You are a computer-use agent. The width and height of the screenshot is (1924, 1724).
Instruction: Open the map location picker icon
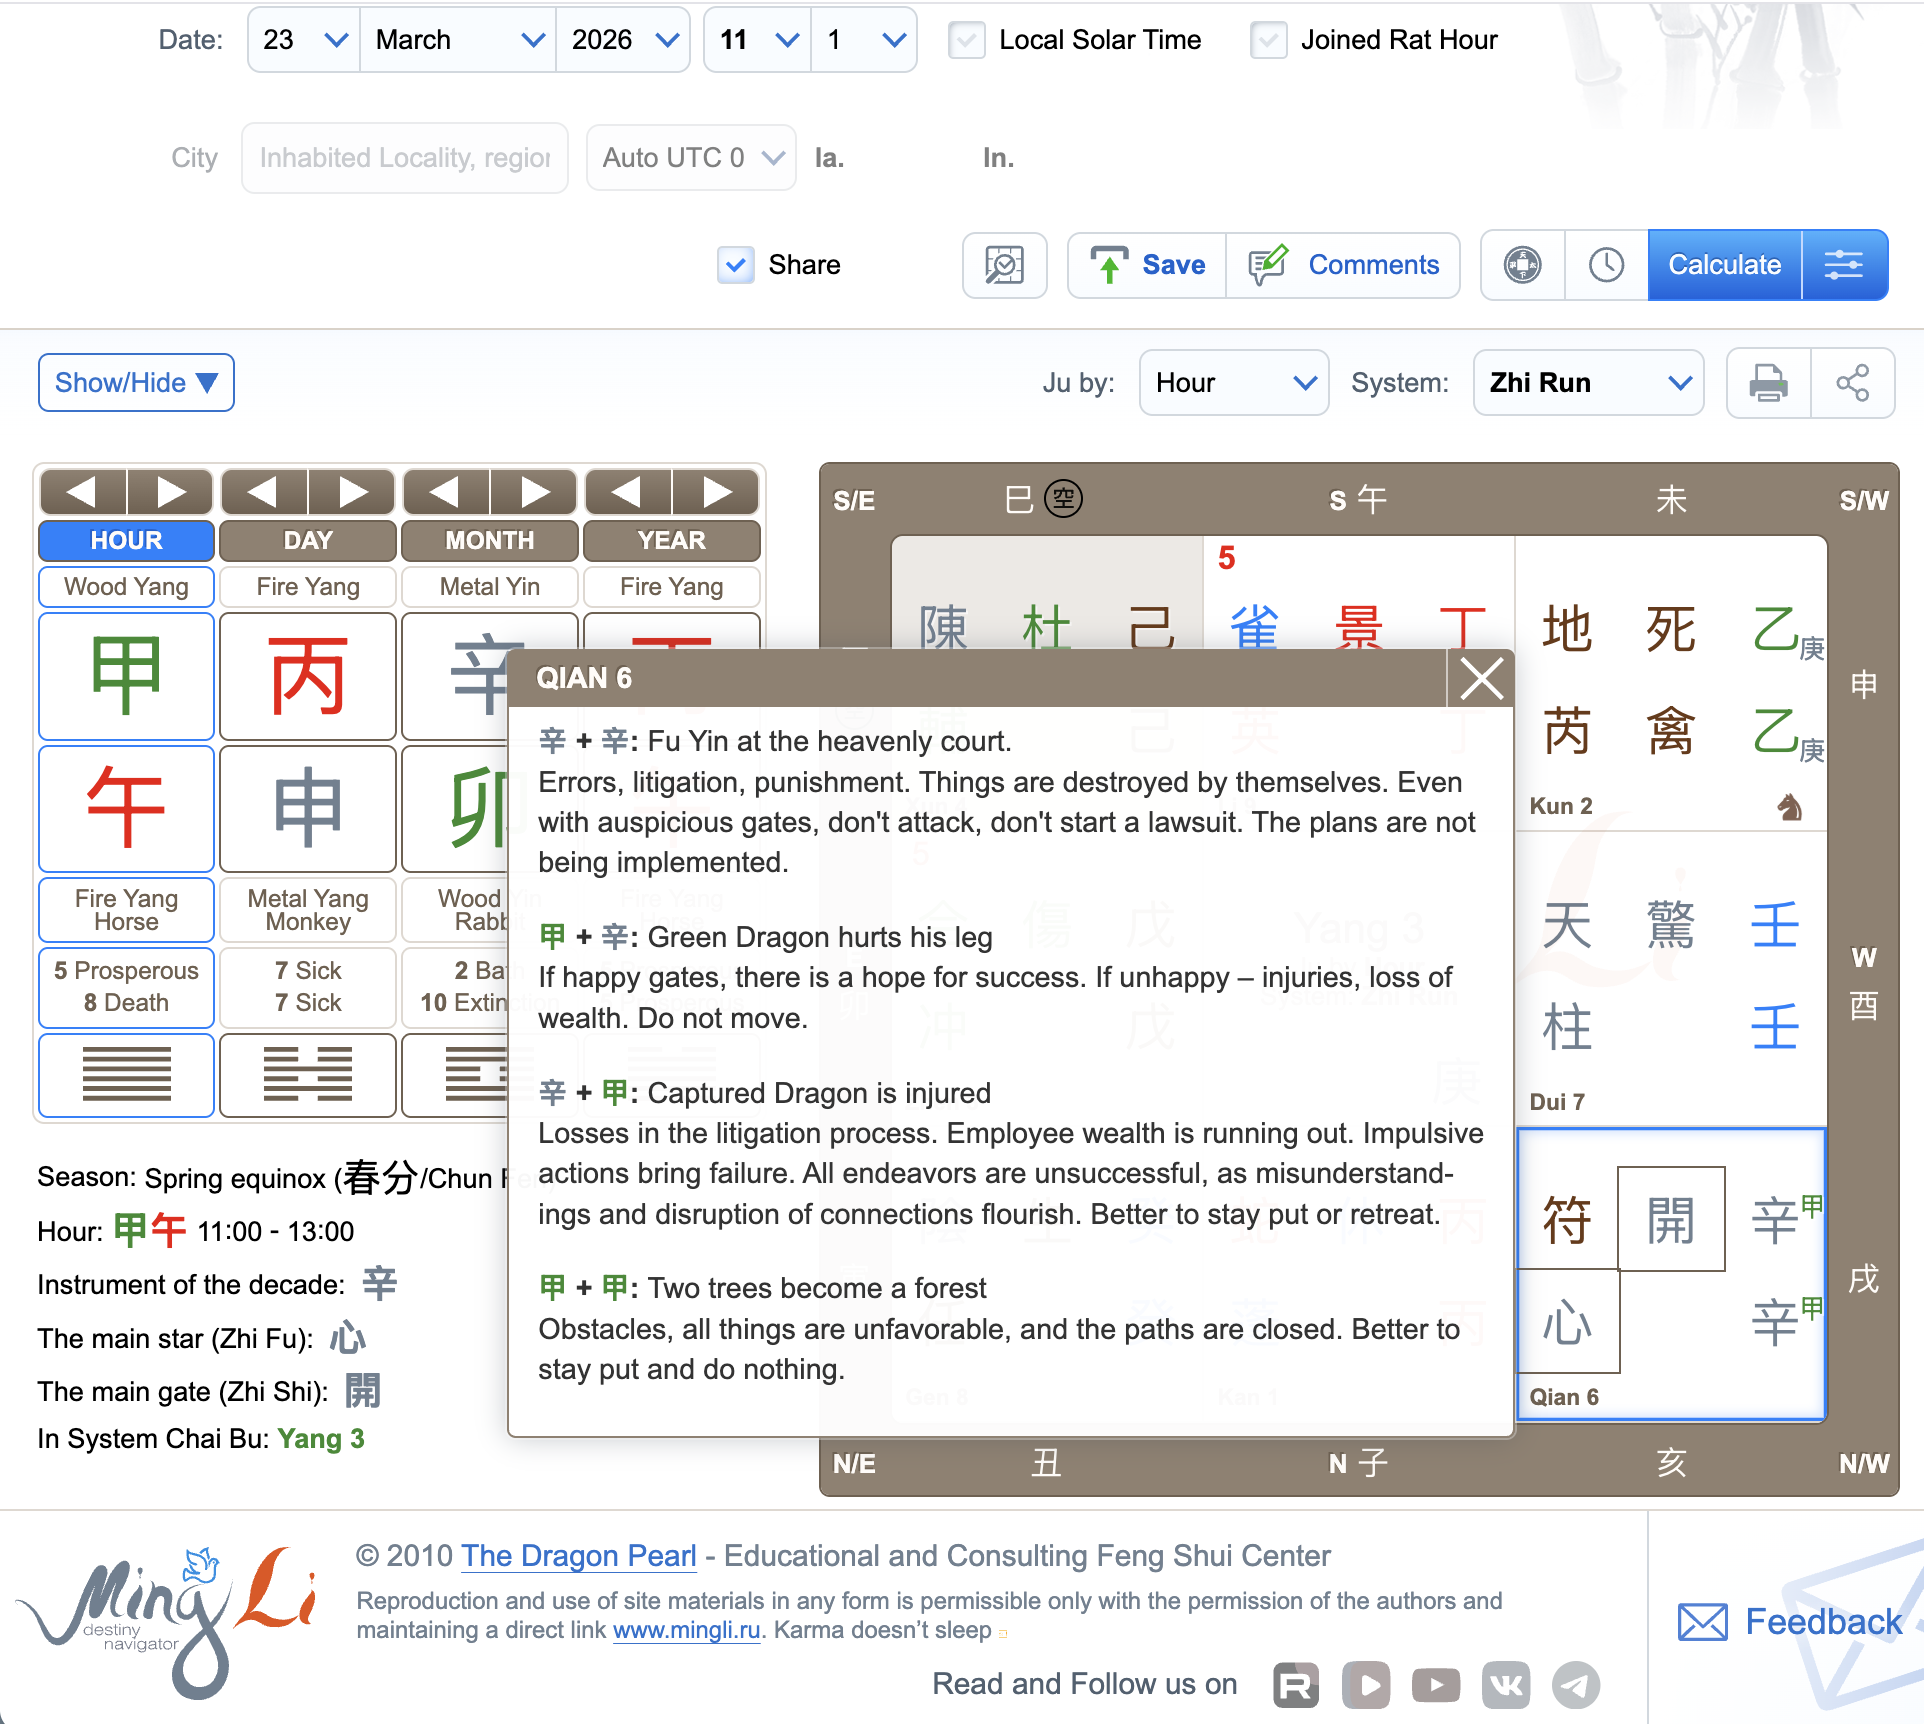tap(1004, 266)
